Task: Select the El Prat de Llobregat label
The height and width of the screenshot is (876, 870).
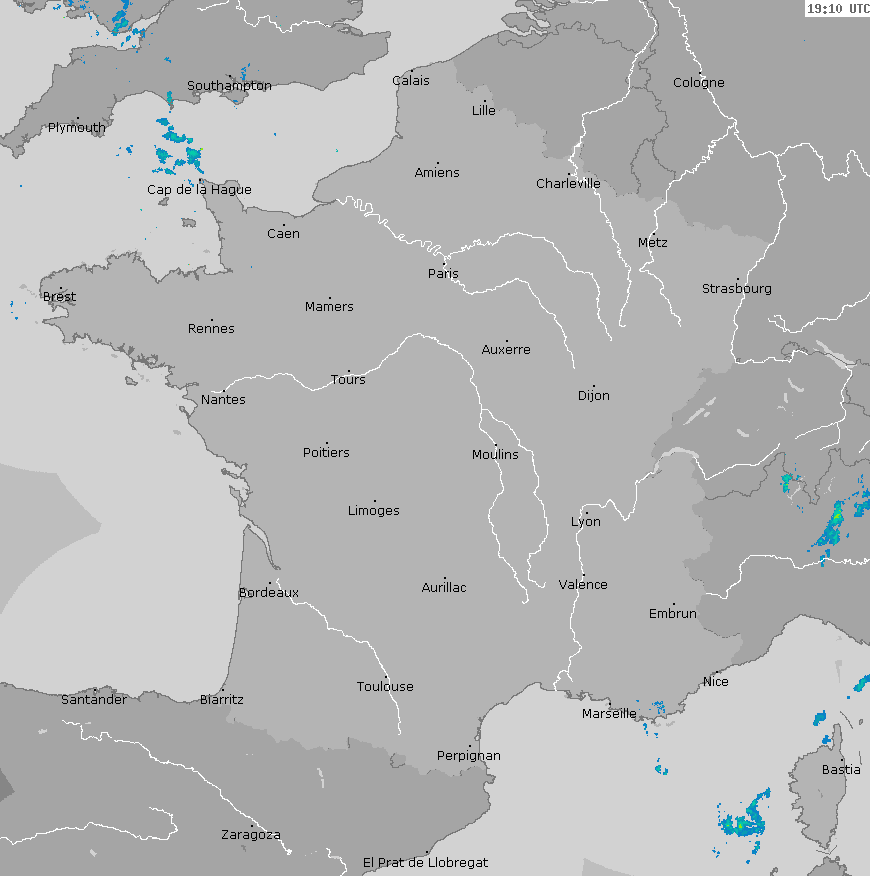Action: coord(425,862)
